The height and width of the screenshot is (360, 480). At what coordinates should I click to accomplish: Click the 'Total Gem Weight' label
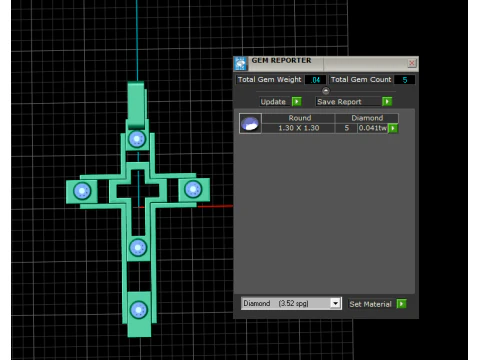tap(270, 80)
